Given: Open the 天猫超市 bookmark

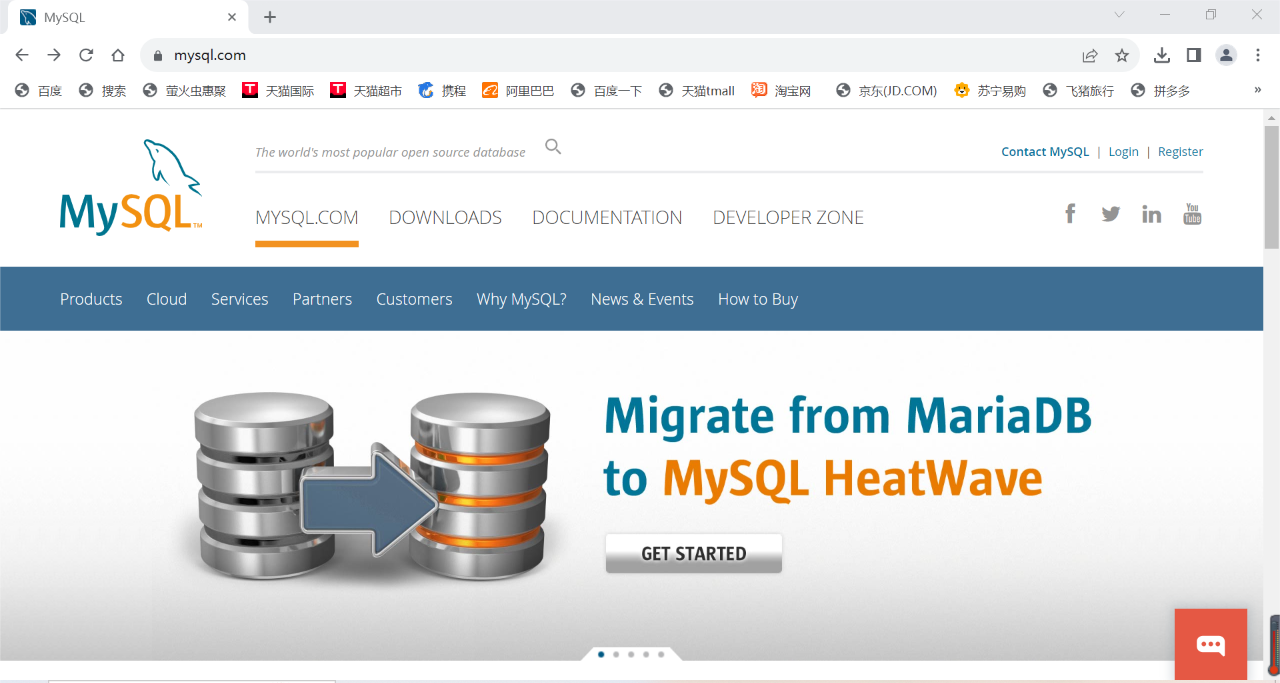Looking at the screenshot, I should point(366,90).
